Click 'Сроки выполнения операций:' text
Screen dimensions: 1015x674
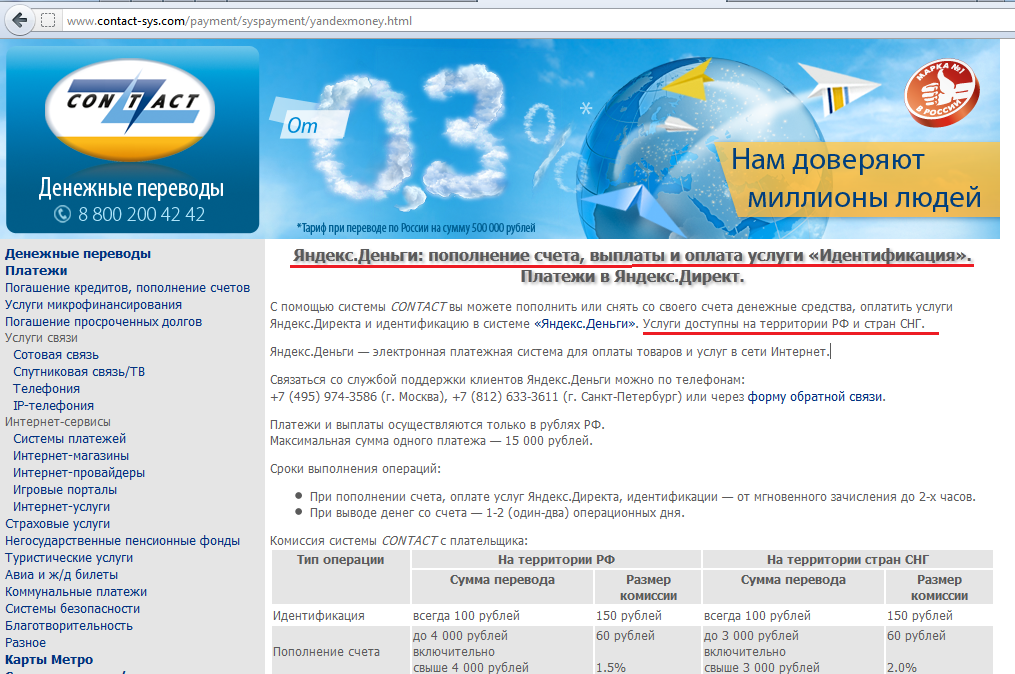click(355, 469)
